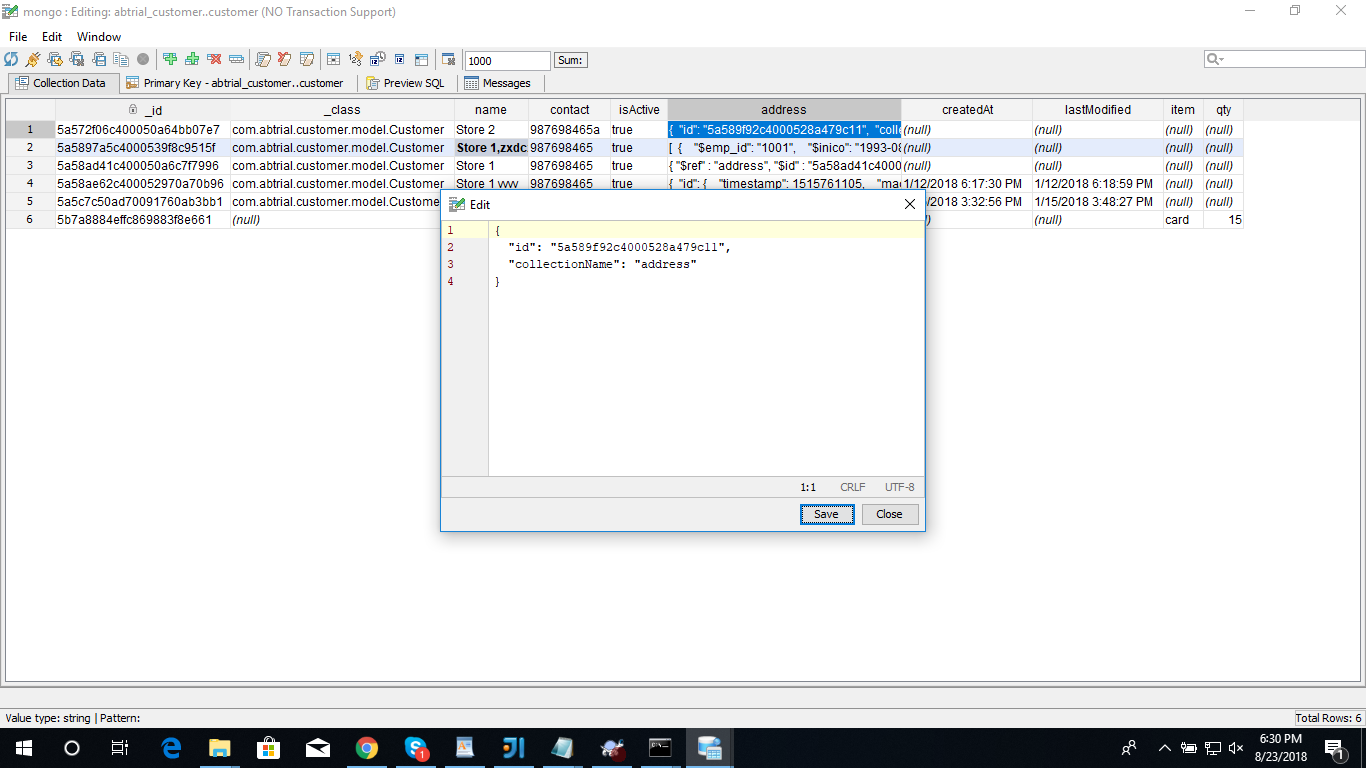Click the row limit field showing 1000
This screenshot has width=1366, height=768.
[x=508, y=61]
